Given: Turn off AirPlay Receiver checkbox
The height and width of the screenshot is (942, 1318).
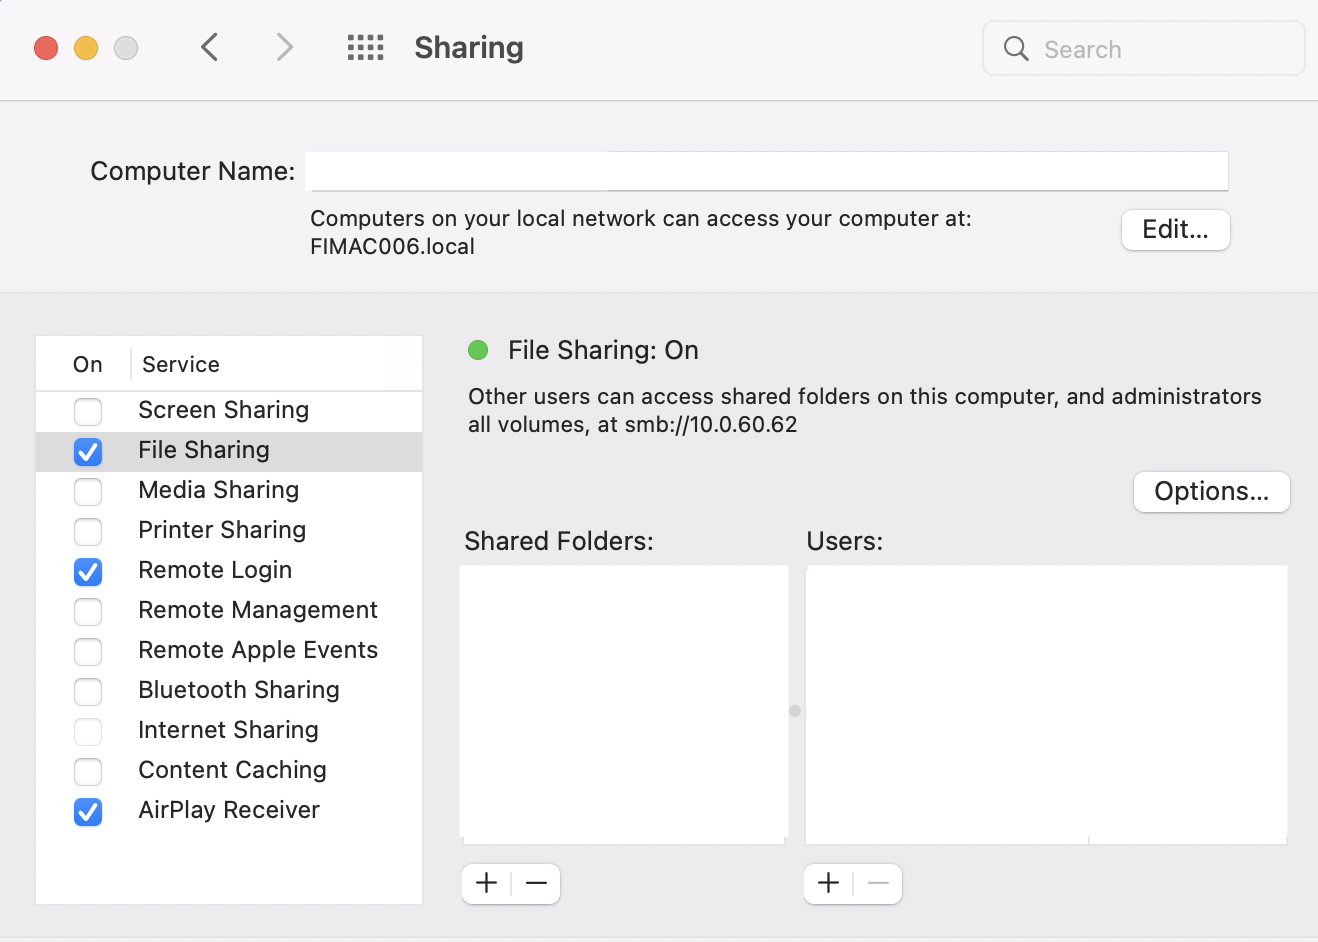Looking at the screenshot, I should click(88, 811).
